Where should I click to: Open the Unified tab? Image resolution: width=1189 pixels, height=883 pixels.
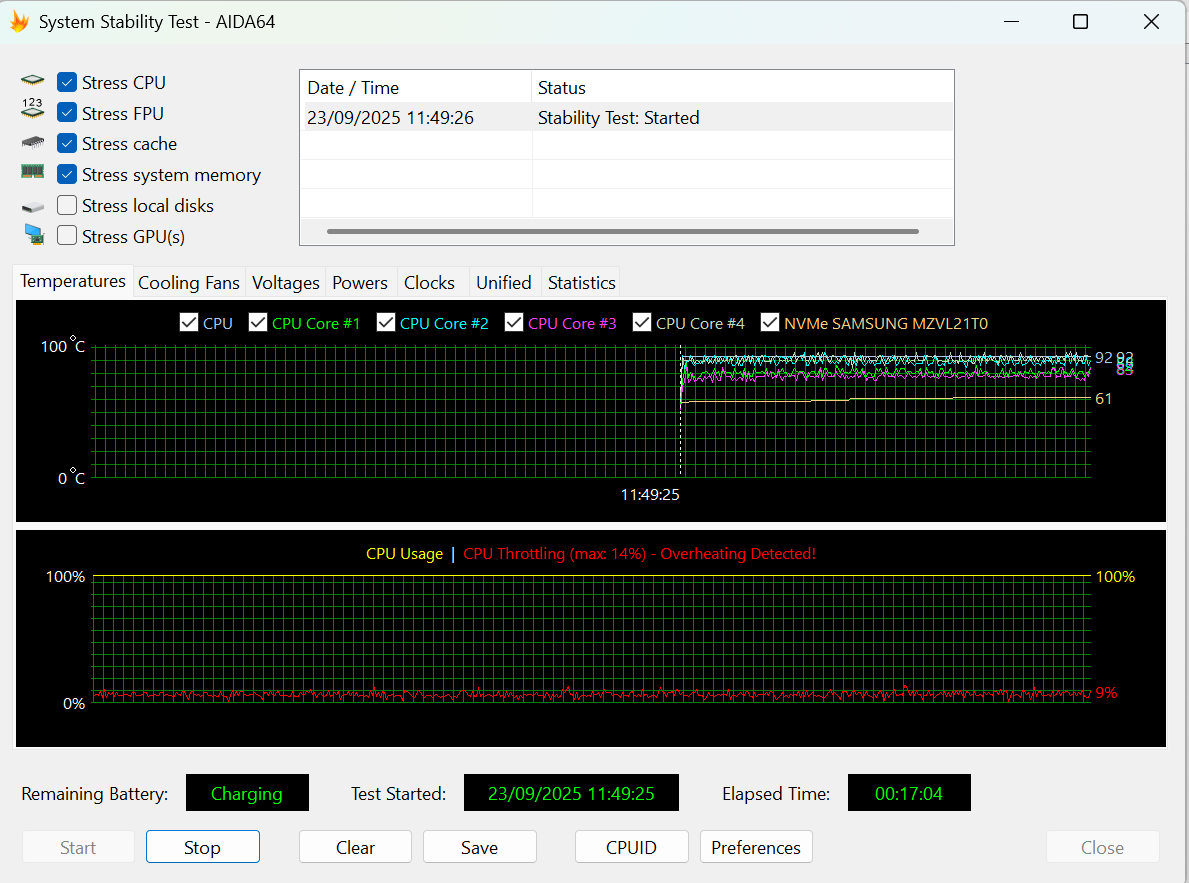click(504, 283)
